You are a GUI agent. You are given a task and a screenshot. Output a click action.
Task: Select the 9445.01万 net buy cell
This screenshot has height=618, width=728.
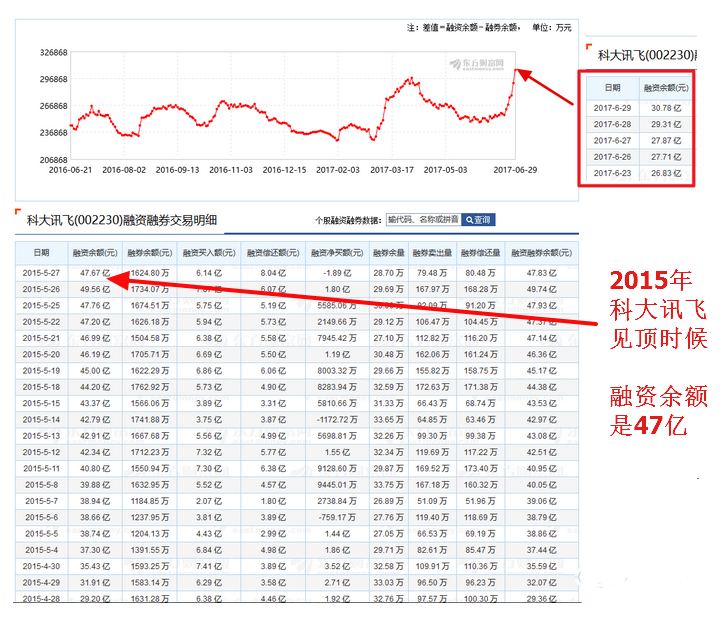(x=337, y=485)
